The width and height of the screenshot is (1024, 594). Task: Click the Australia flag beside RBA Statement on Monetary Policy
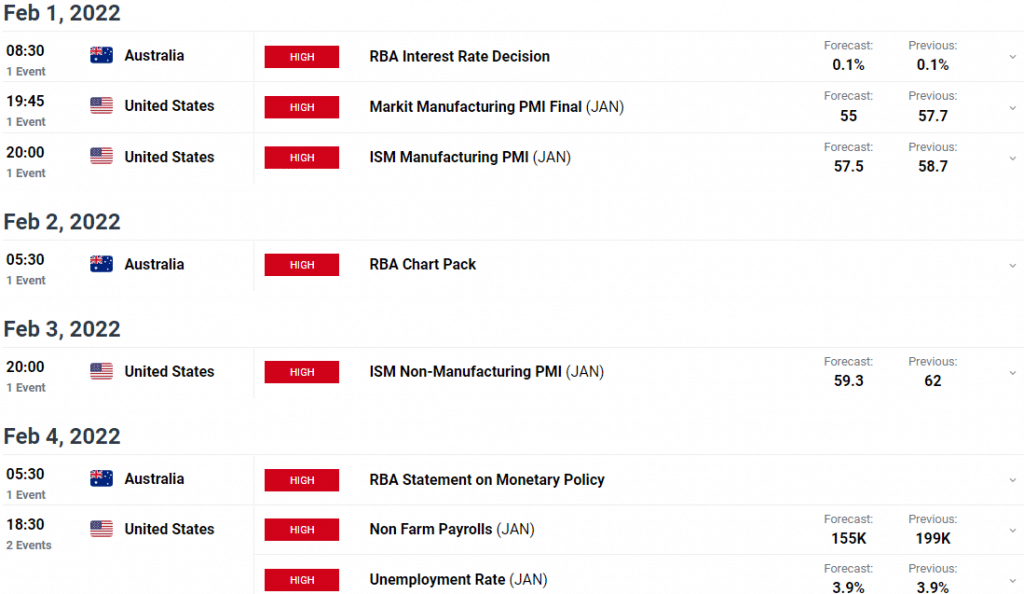pyautogui.click(x=101, y=478)
